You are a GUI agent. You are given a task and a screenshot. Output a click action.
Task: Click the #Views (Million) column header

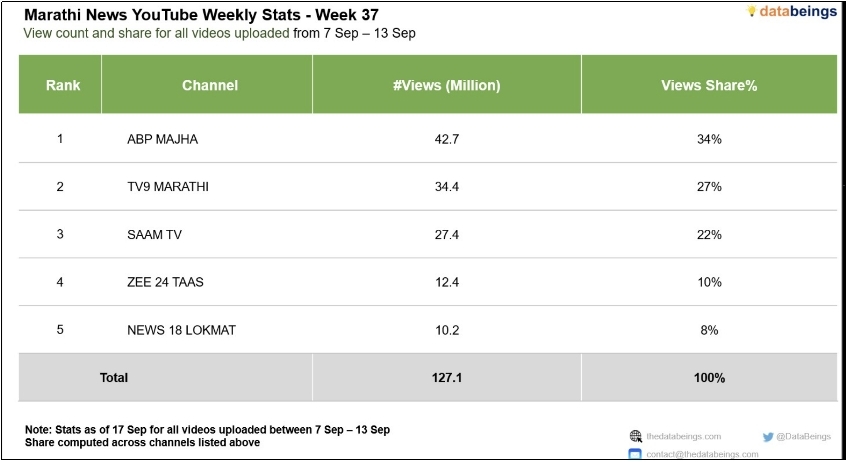click(447, 85)
